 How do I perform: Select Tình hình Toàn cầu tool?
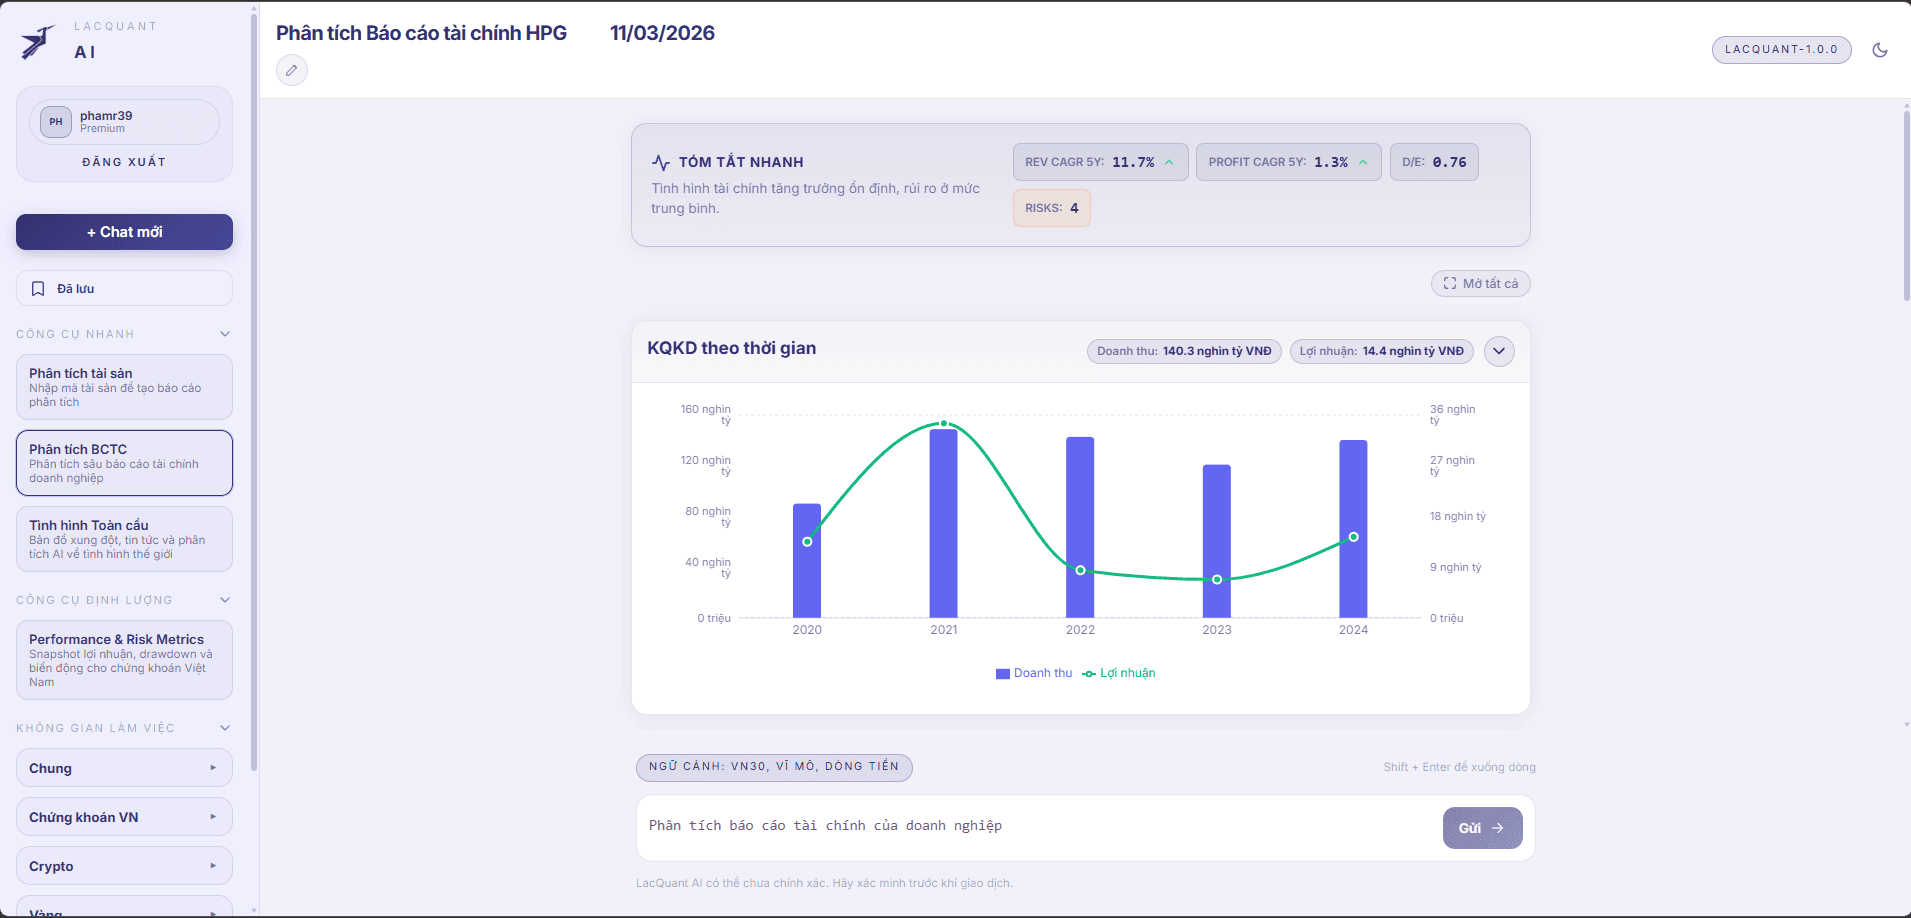(124, 539)
